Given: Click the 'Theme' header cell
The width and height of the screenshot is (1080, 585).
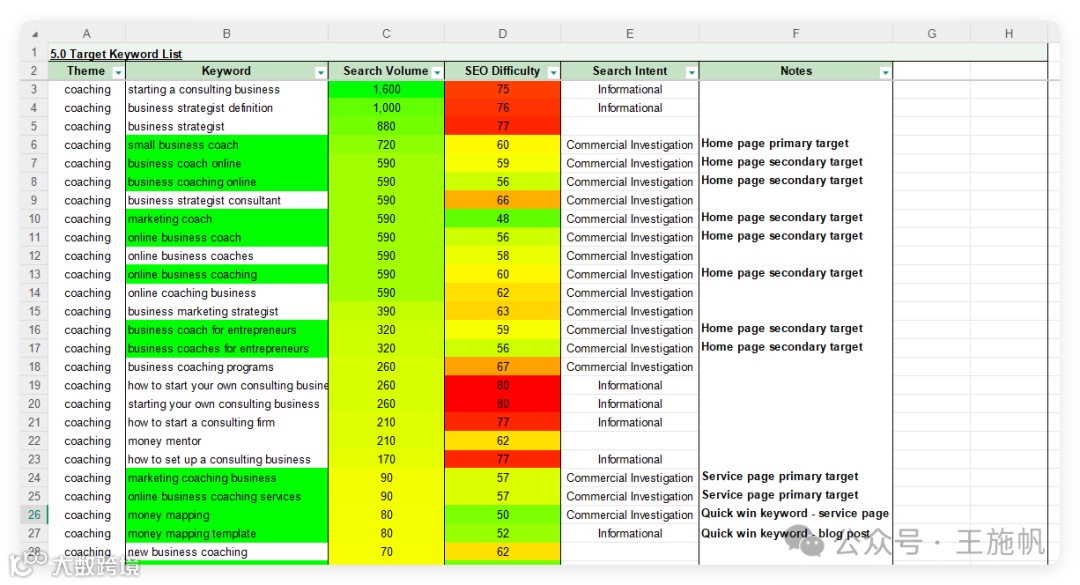Looking at the screenshot, I should (86, 71).
